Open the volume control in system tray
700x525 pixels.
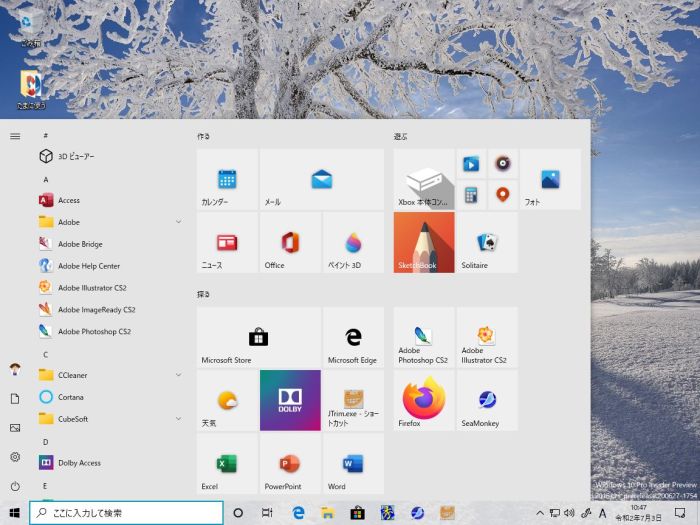[569, 513]
